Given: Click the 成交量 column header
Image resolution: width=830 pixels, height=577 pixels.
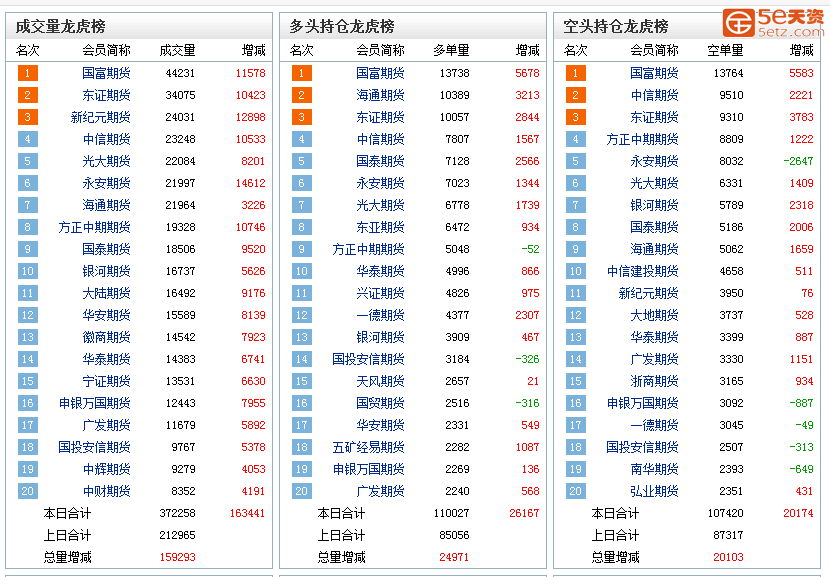Looking at the screenshot, I should 177,50.
